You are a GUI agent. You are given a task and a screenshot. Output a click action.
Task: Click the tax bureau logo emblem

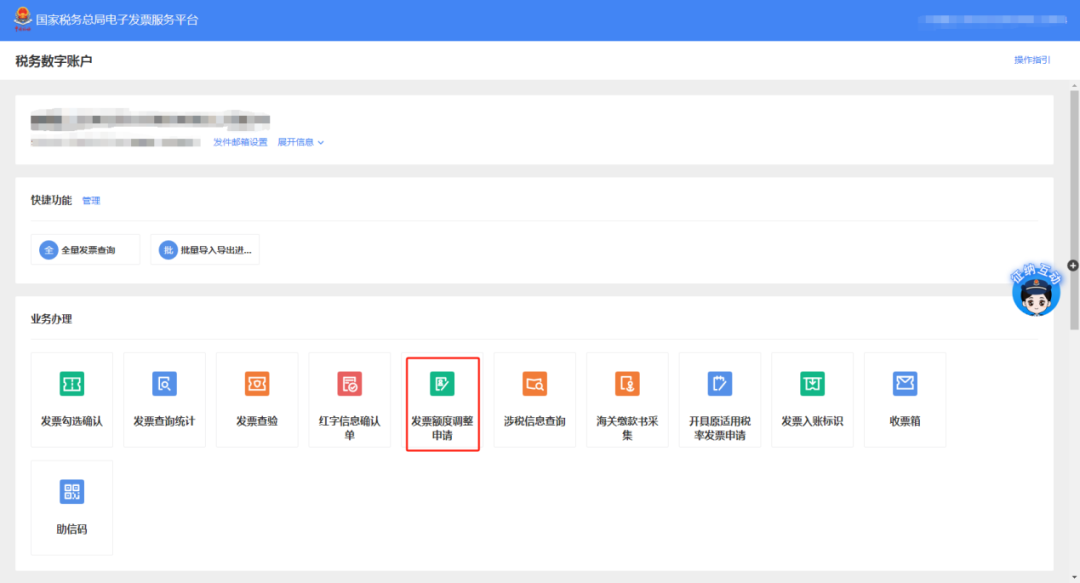pos(22,19)
